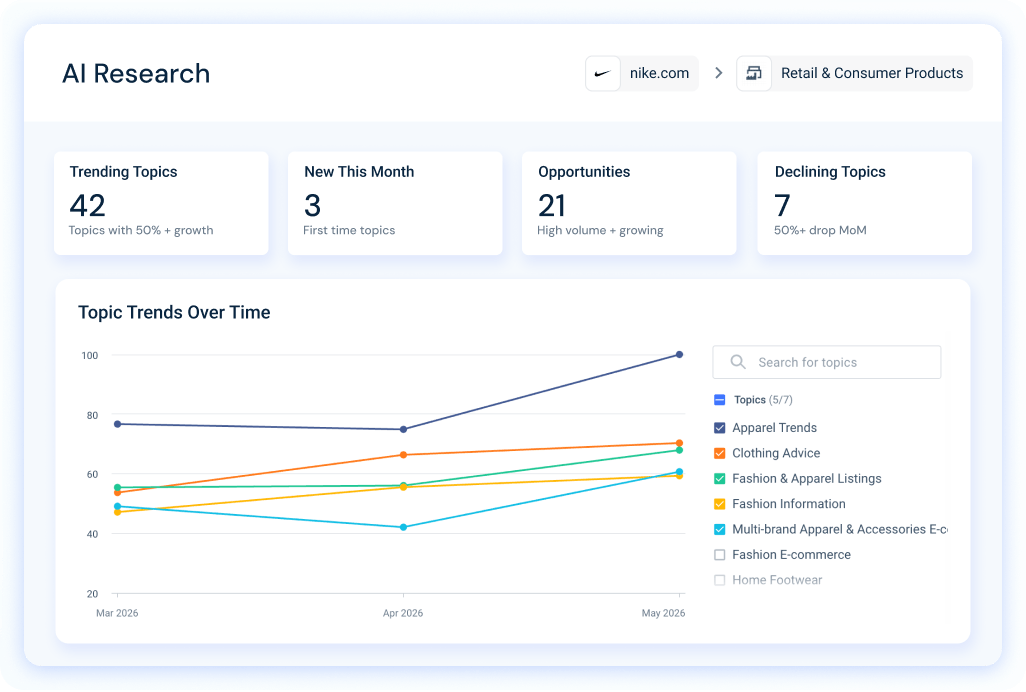
Task: Uncheck the Clothing Advice topic
Action: tap(719, 453)
